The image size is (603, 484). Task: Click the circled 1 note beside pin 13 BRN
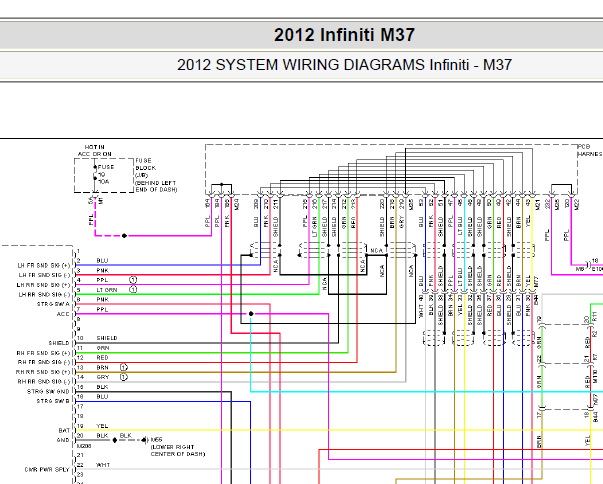(x=123, y=367)
